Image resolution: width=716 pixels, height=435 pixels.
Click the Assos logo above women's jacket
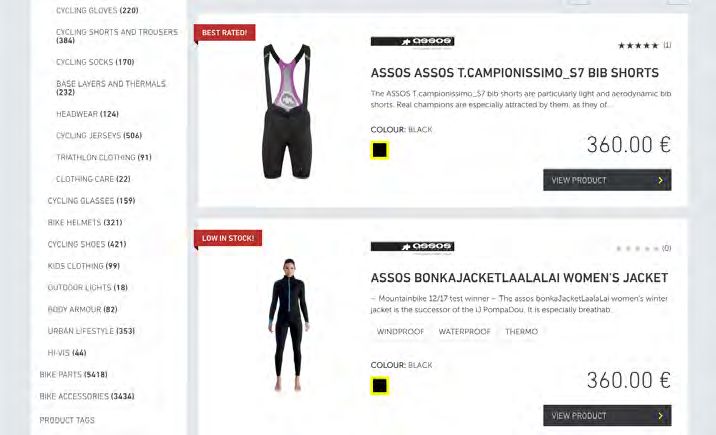tap(412, 247)
